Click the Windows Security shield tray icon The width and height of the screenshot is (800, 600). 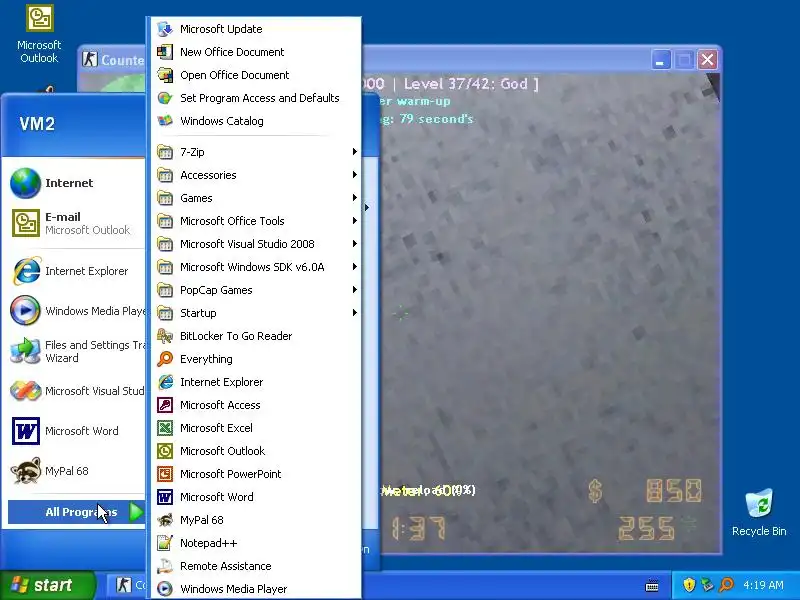[689, 584]
